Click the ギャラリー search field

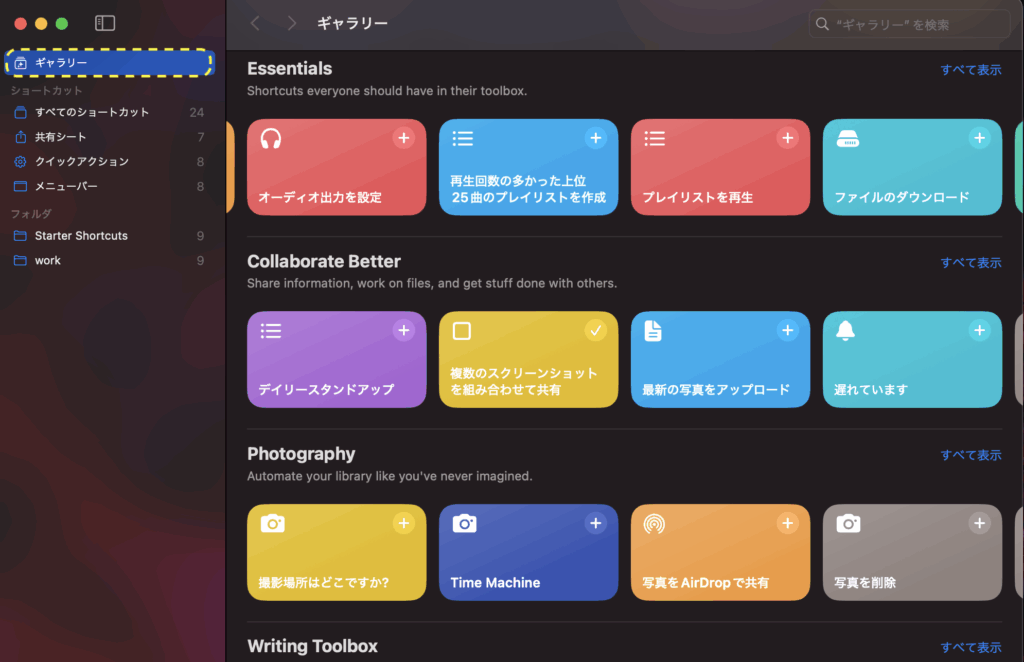click(x=910, y=23)
